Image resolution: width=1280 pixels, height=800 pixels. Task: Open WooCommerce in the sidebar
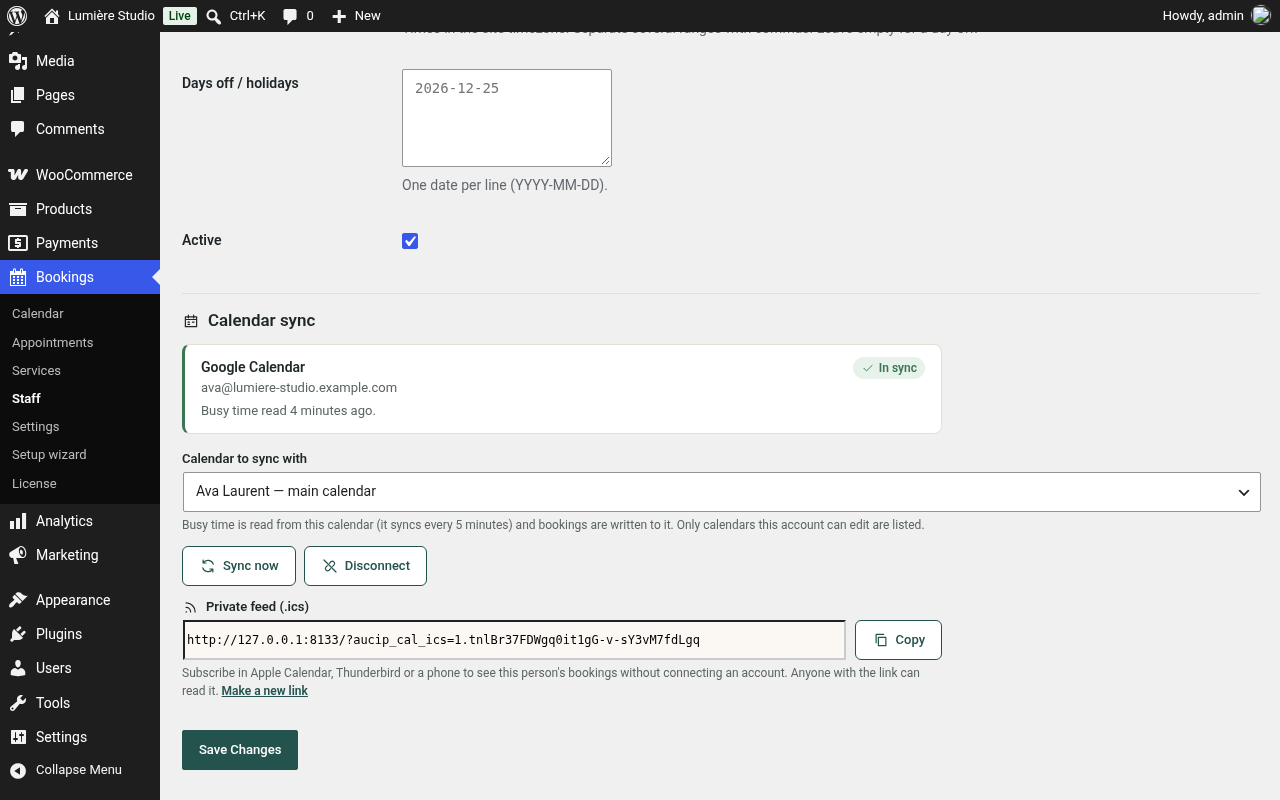[x=80, y=175]
